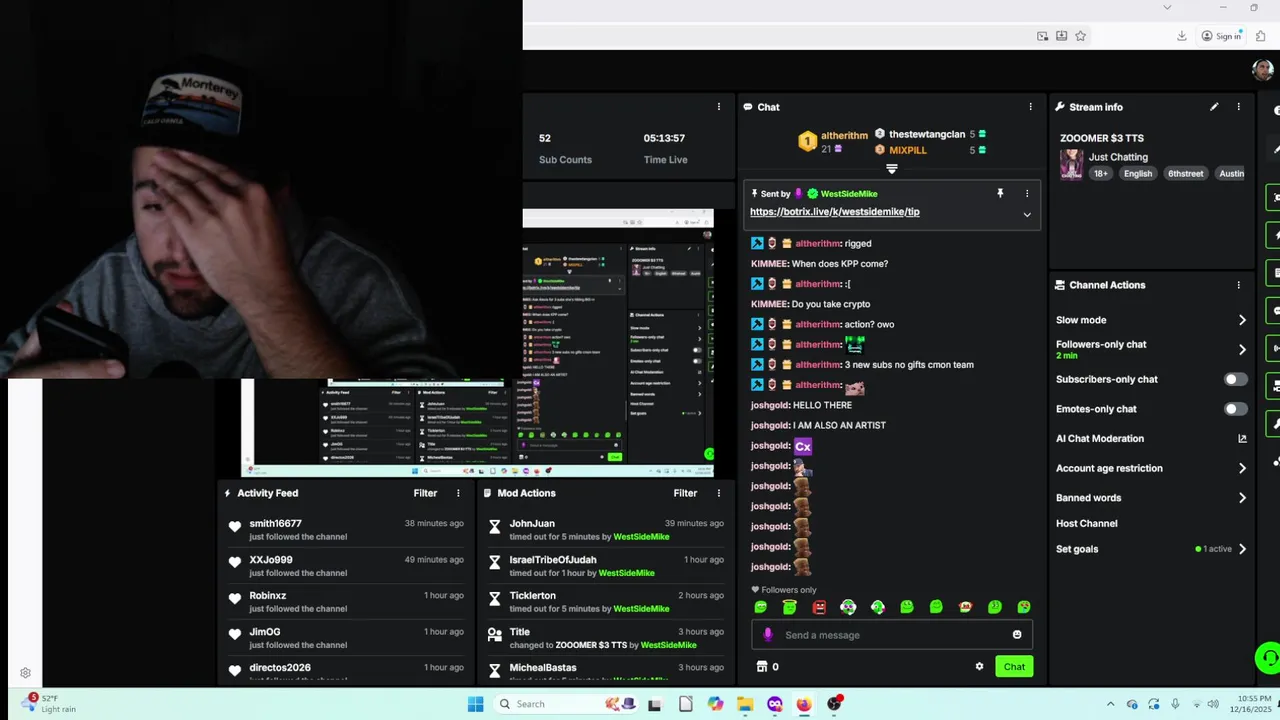Open the session stats panel three-dot menu

(718, 107)
